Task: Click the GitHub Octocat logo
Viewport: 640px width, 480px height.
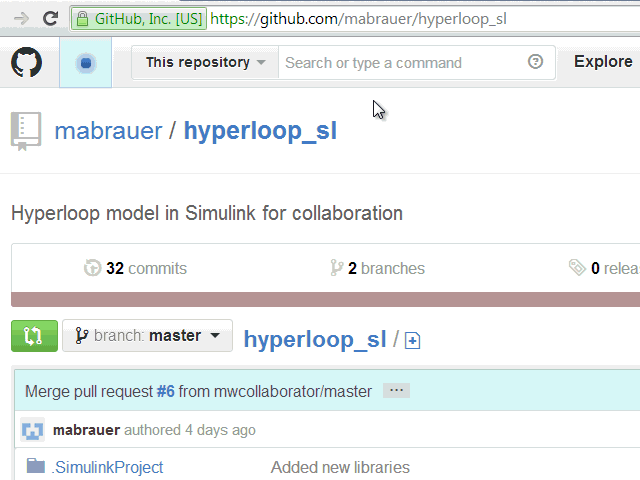Action: click(x=27, y=63)
